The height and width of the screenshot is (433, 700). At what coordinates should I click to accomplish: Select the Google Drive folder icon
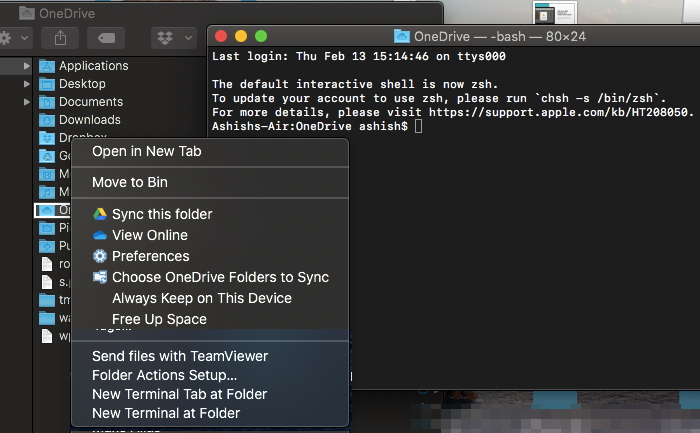[47, 156]
